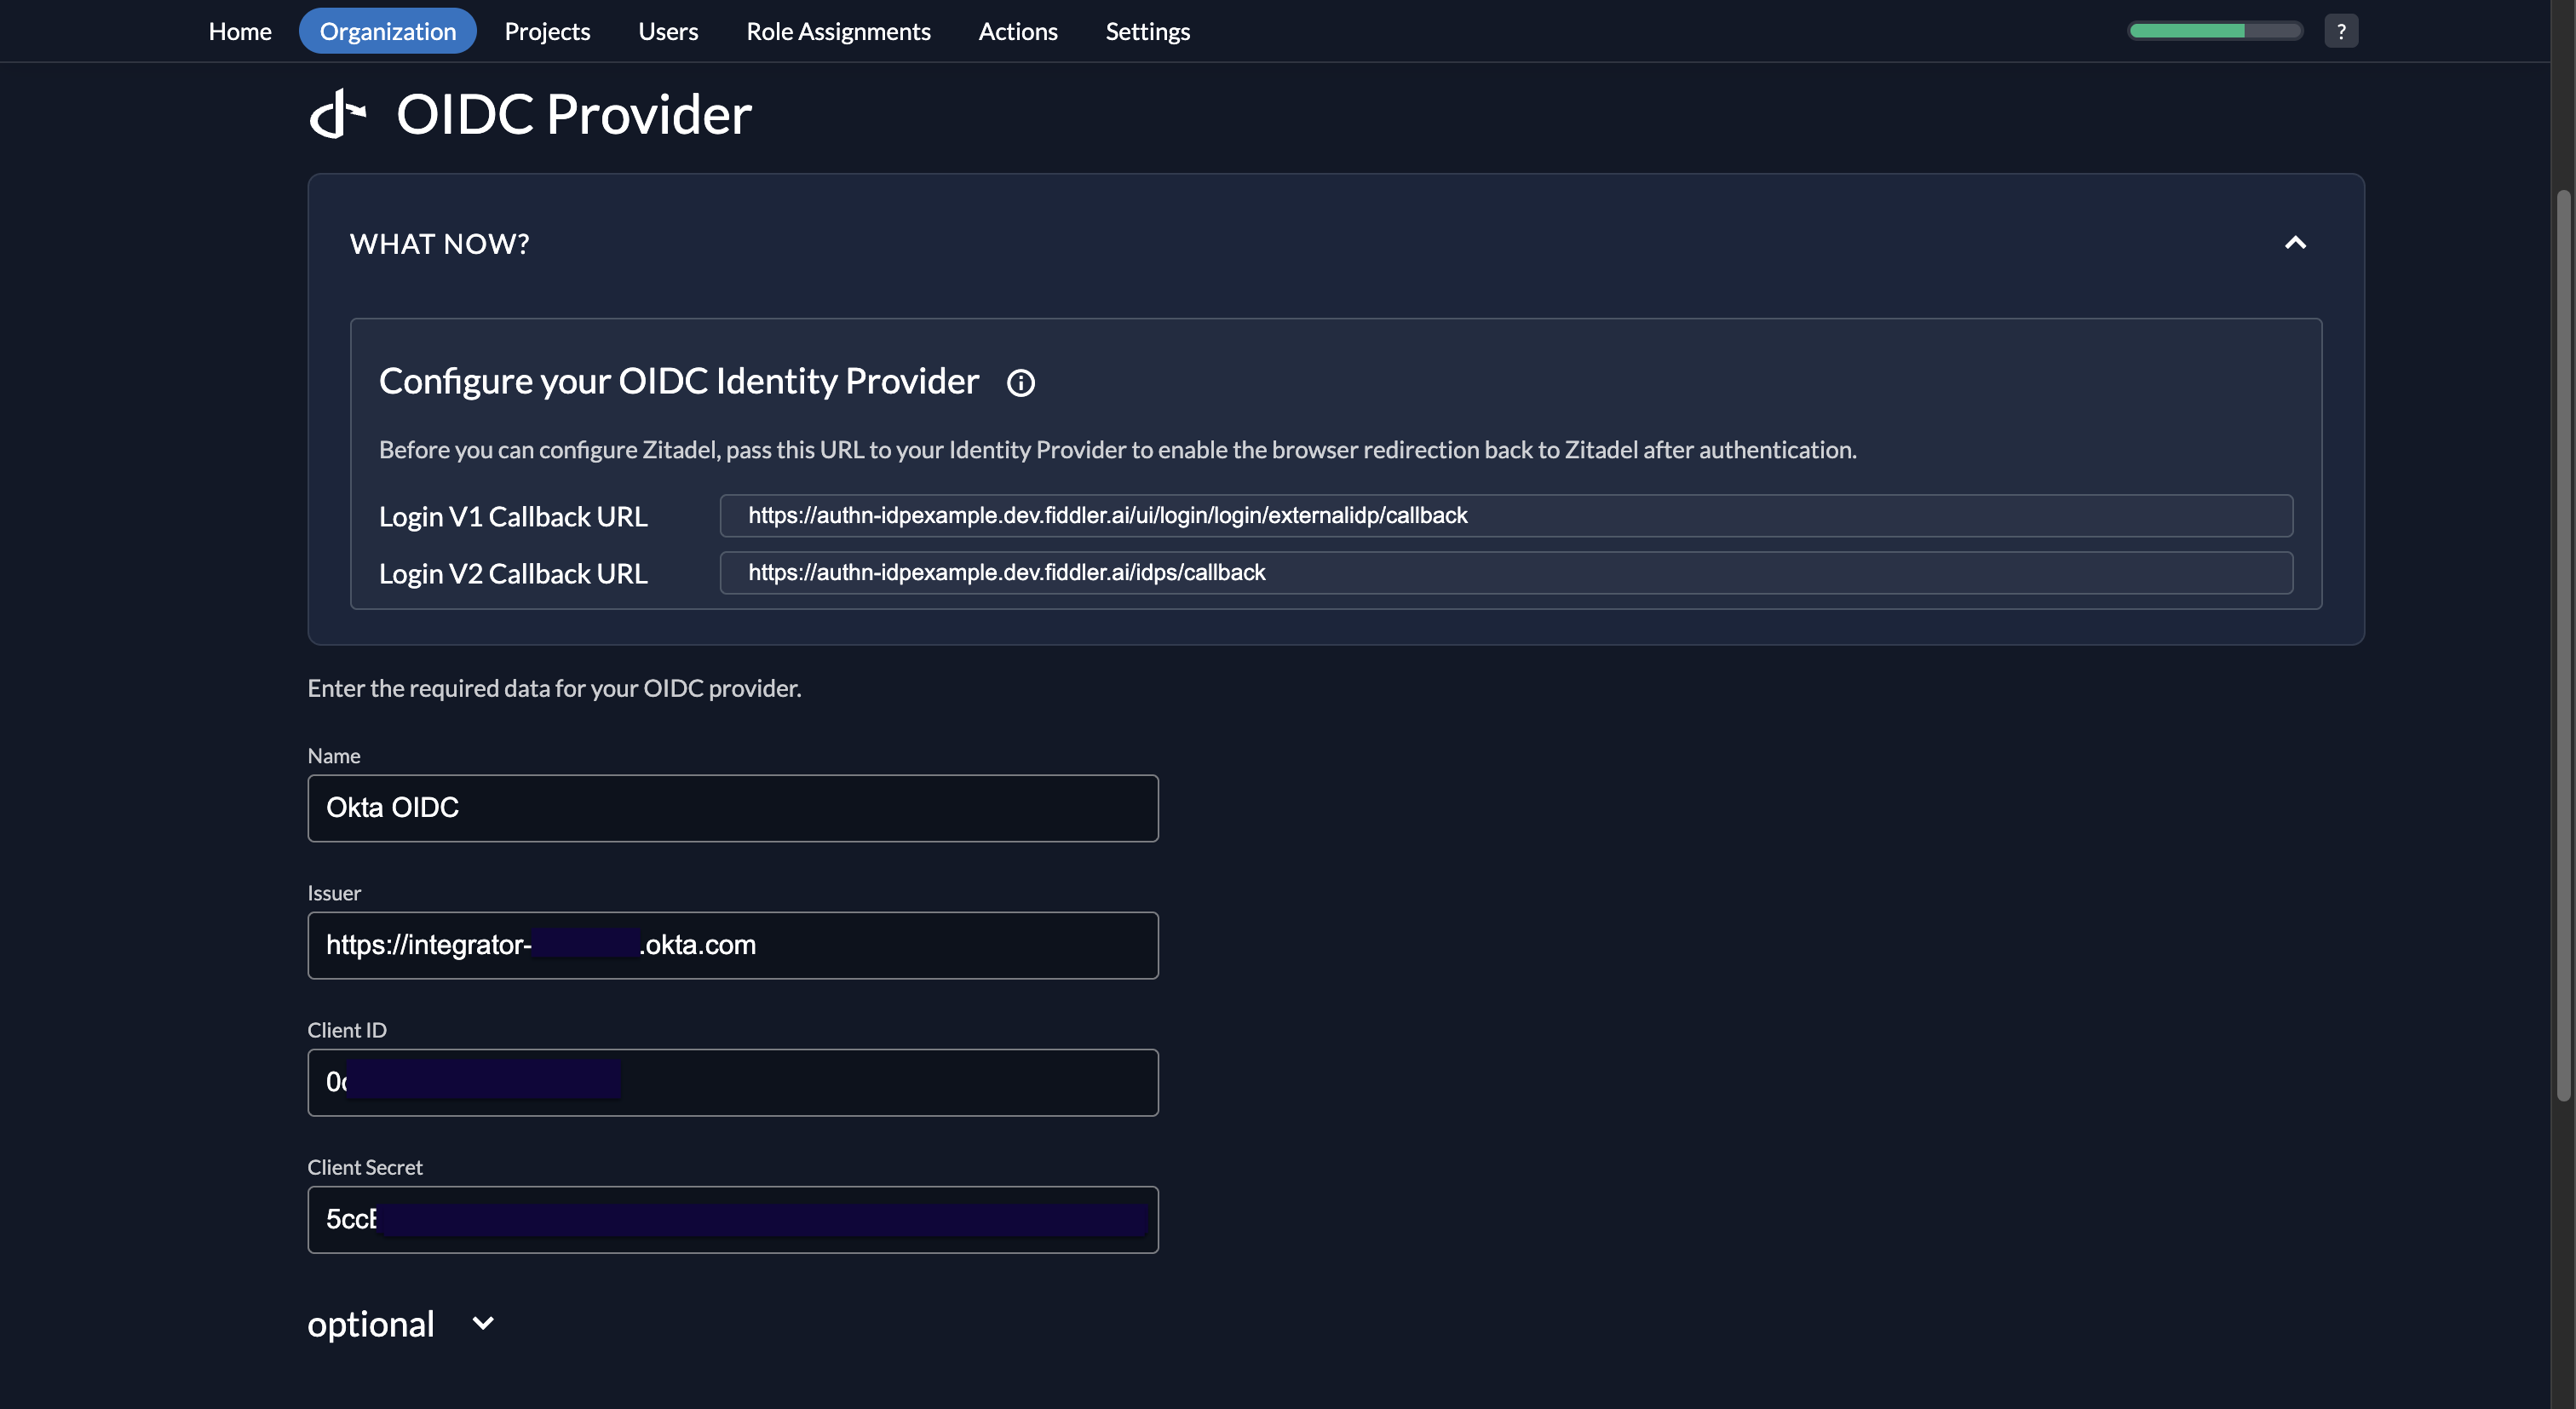The image size is (2576, 1409).
Task: Click the info icon next to Configure heading
Action: [1020, 383]
